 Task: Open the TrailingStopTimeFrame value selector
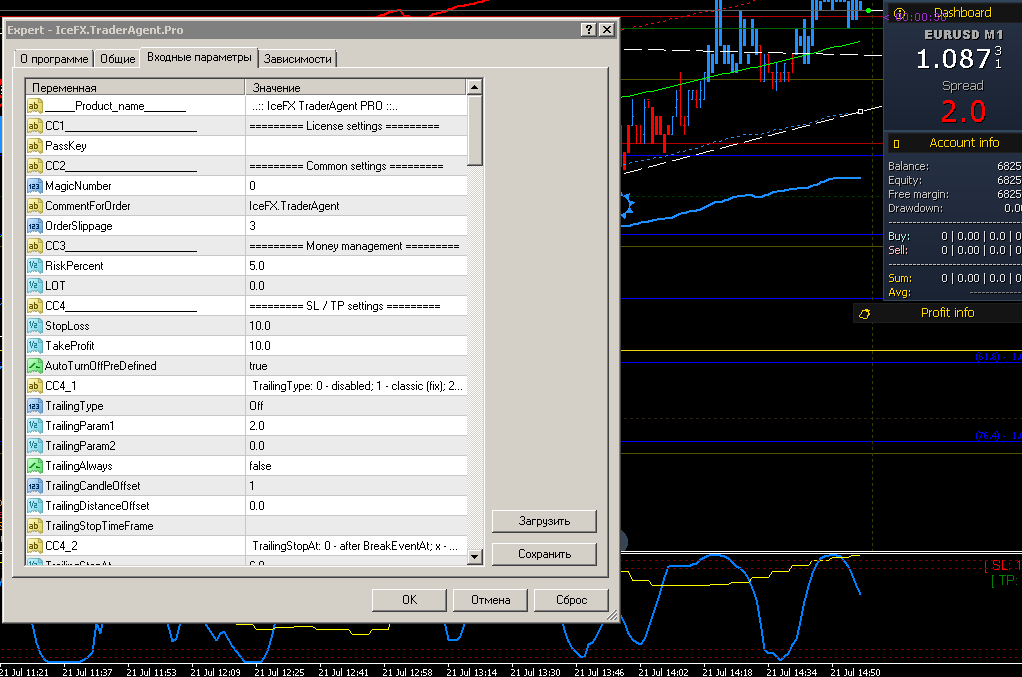pyautogui.click(x=356, y=526)
